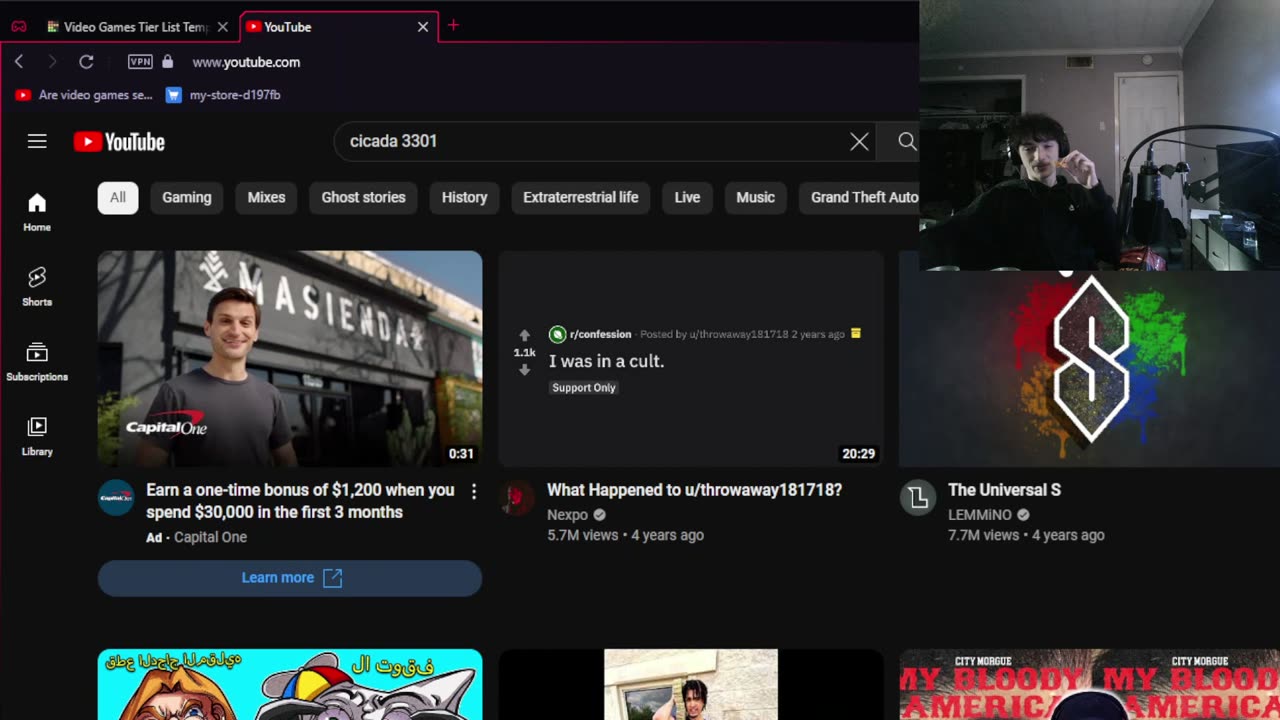Select the Ghost stories filter chip
The image size is (1280, 720).
363,197
